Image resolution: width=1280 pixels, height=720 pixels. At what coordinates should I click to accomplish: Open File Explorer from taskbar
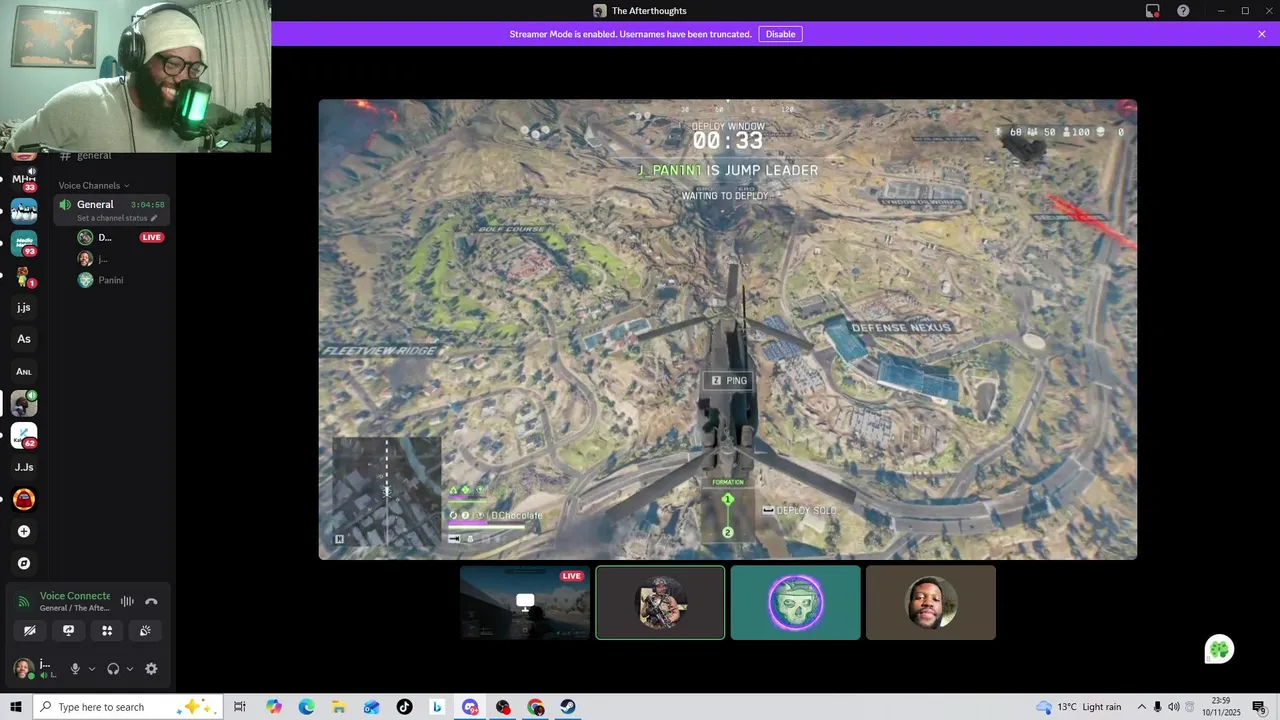point(339,707)
